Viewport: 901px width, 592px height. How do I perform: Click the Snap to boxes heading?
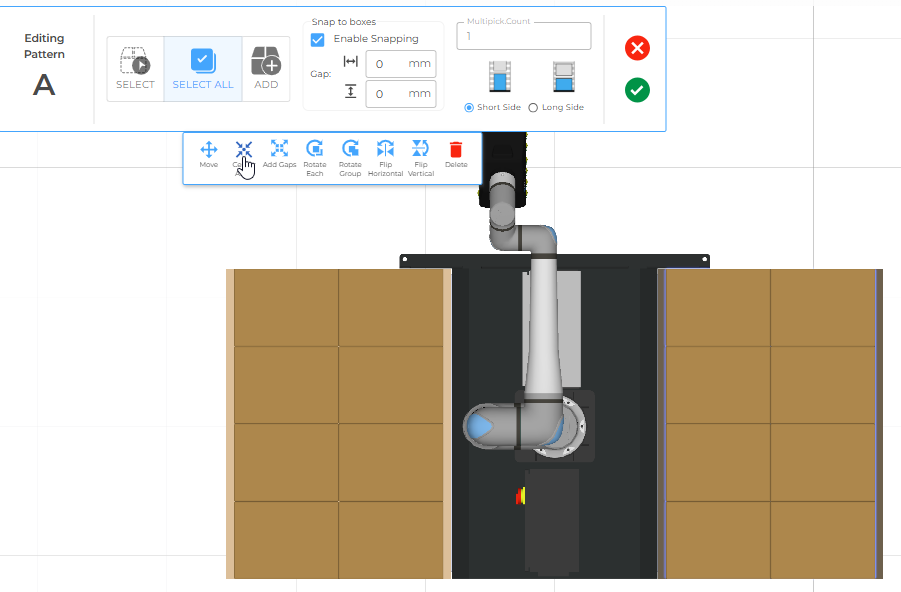click(x=344, y=22)
